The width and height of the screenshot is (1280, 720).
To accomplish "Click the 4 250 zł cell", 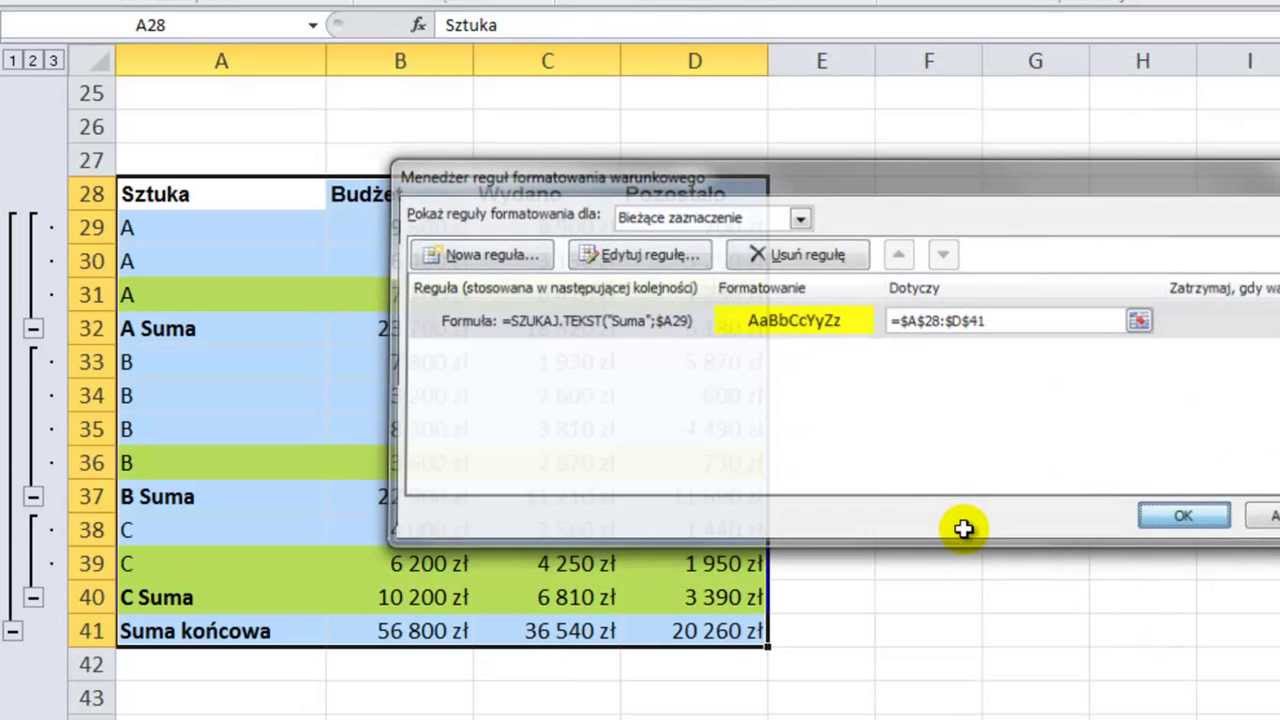I will pyautogui.click(x=547, y=564).
